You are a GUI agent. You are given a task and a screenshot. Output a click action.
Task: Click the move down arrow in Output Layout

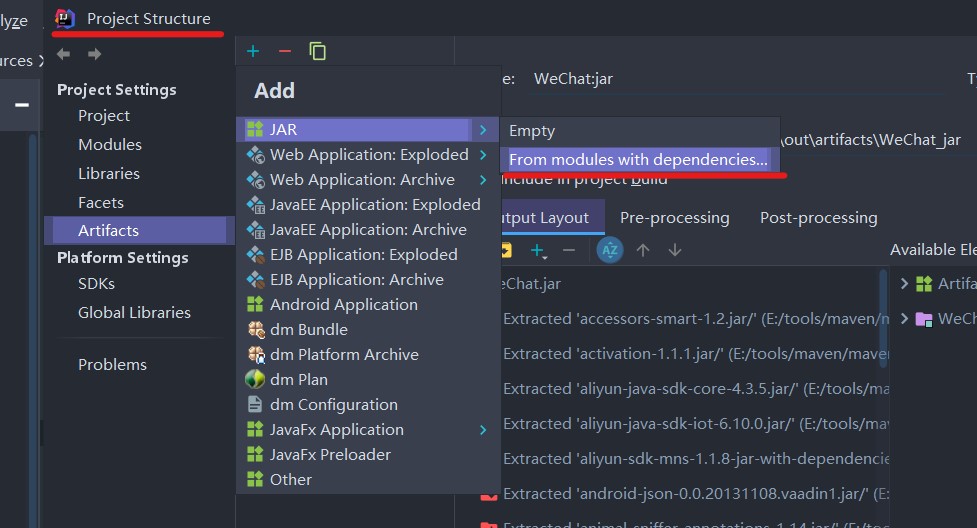(x=675, y=250)
